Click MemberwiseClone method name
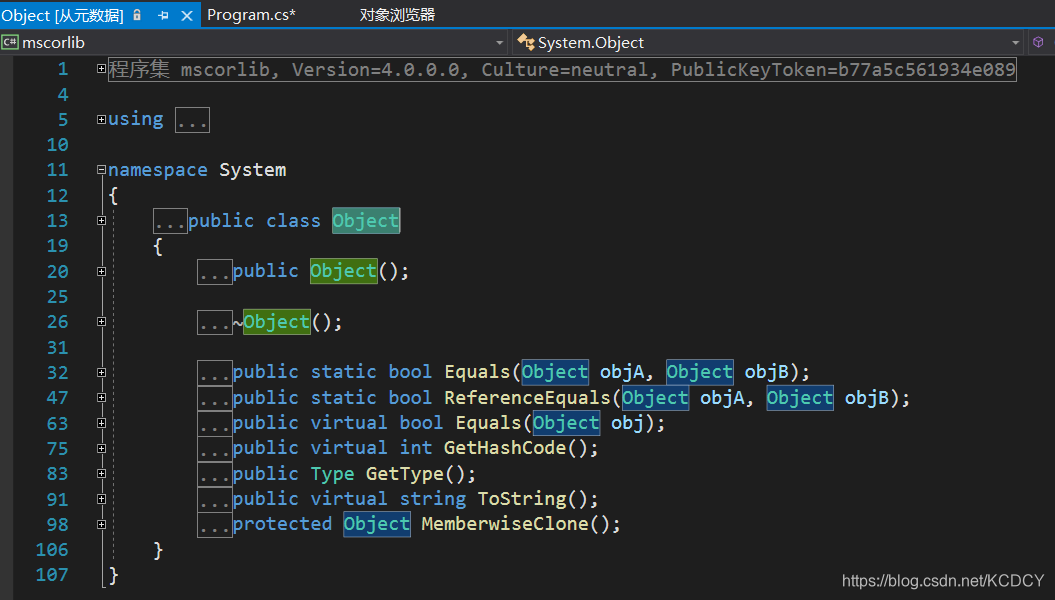Viewport: 1055px width, 600px height. point(505,523)
